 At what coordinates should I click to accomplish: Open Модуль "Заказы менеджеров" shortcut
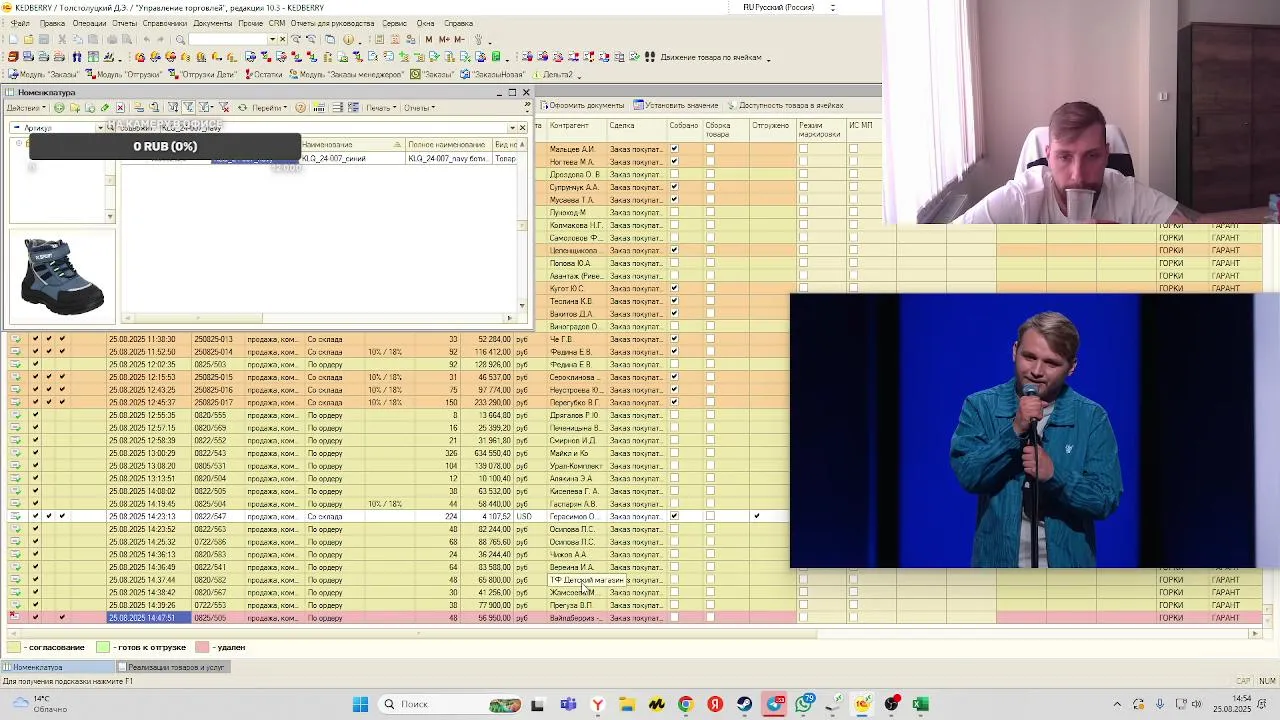click(x=346, y=75)
